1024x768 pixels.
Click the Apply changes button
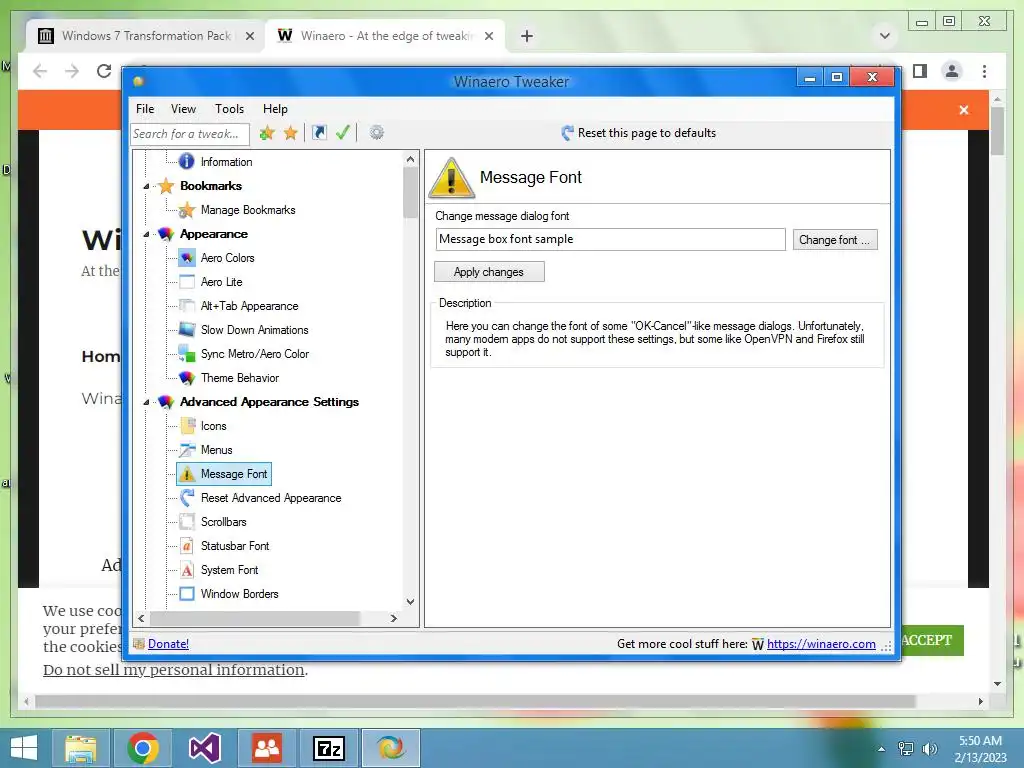[x=489, y=272]
